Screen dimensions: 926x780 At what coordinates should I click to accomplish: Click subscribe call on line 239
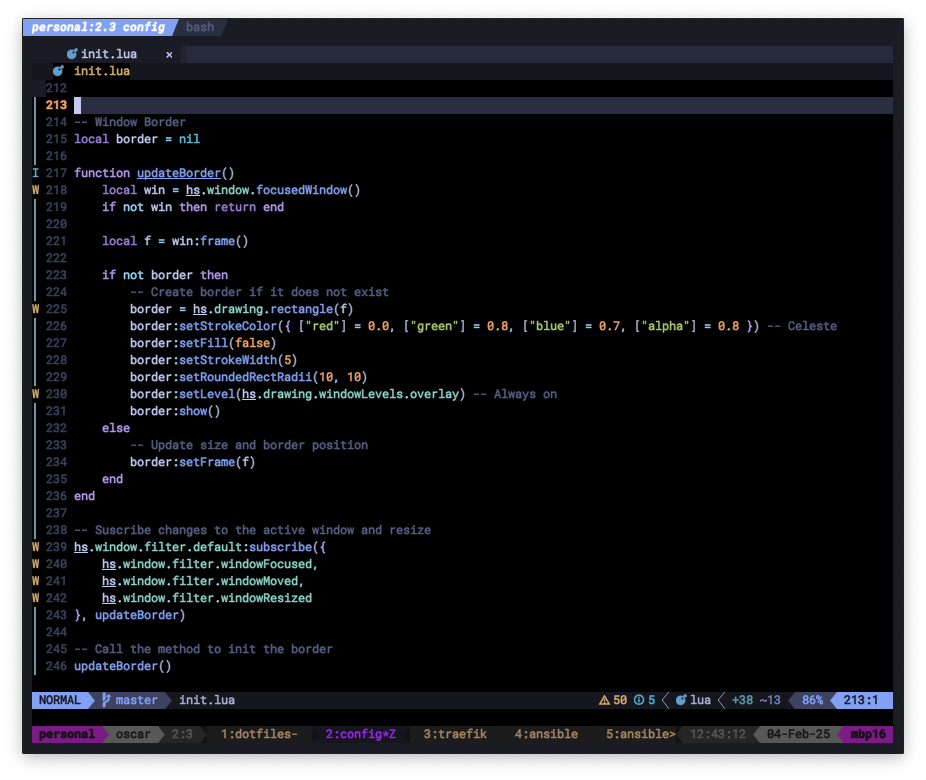tap(281, 547)
